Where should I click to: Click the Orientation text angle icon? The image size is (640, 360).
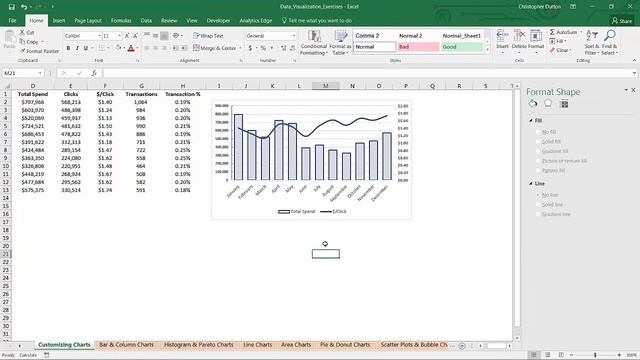pos(176,36)
